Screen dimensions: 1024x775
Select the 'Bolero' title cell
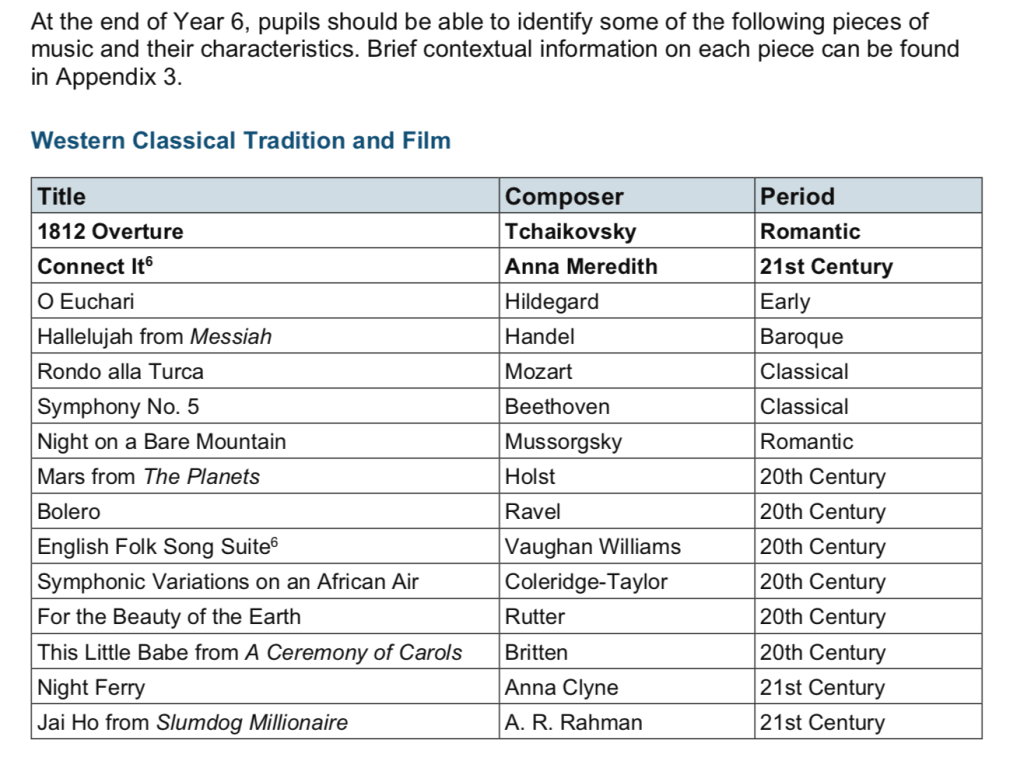click(x=69, y=512)
